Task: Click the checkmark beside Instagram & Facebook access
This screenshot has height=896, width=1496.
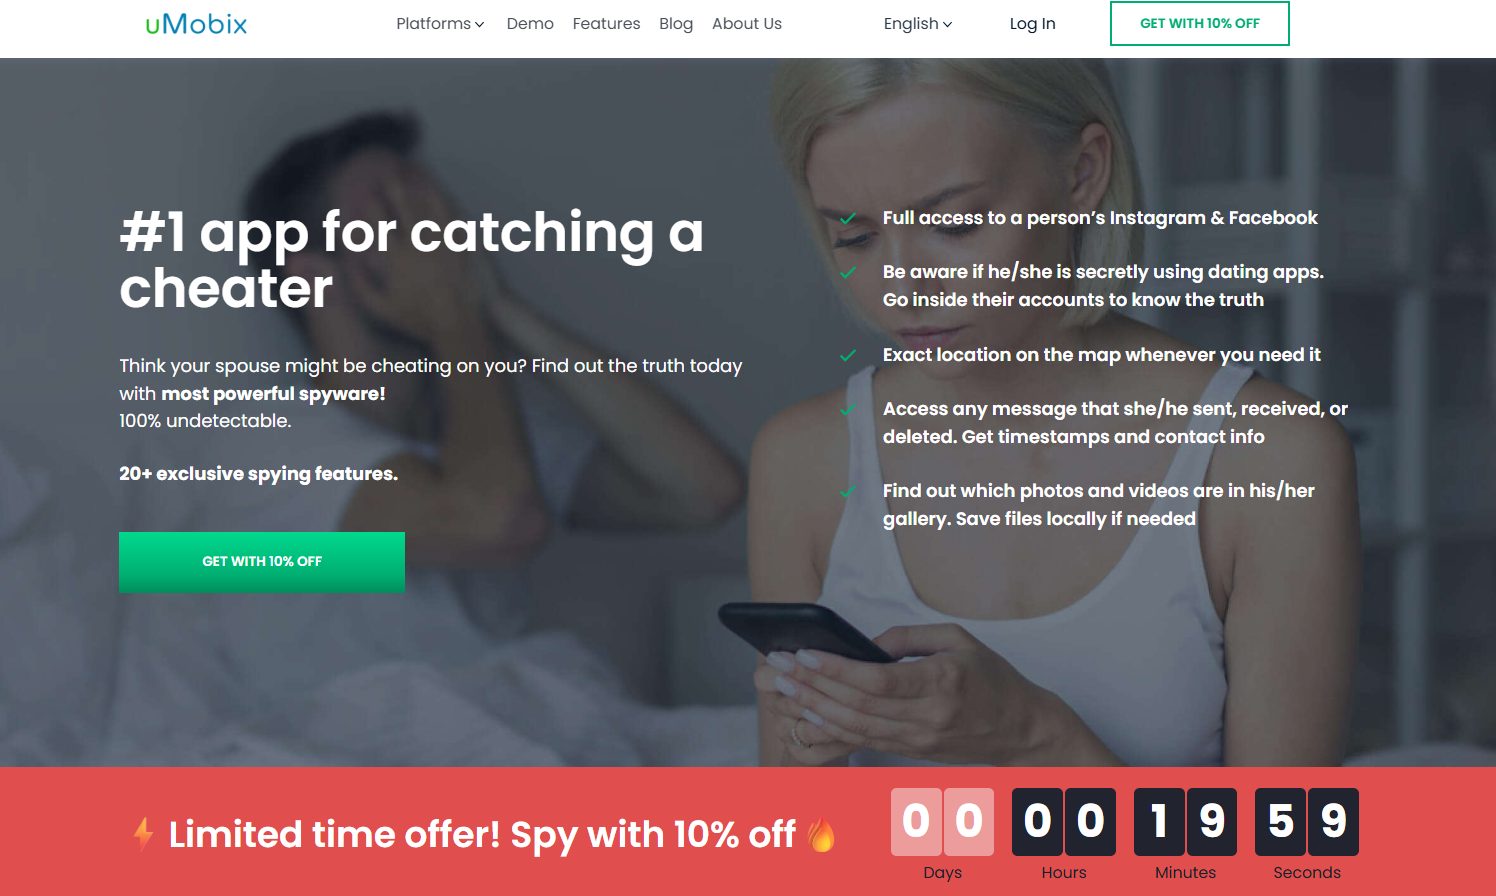Action: (x=848, y=219)
